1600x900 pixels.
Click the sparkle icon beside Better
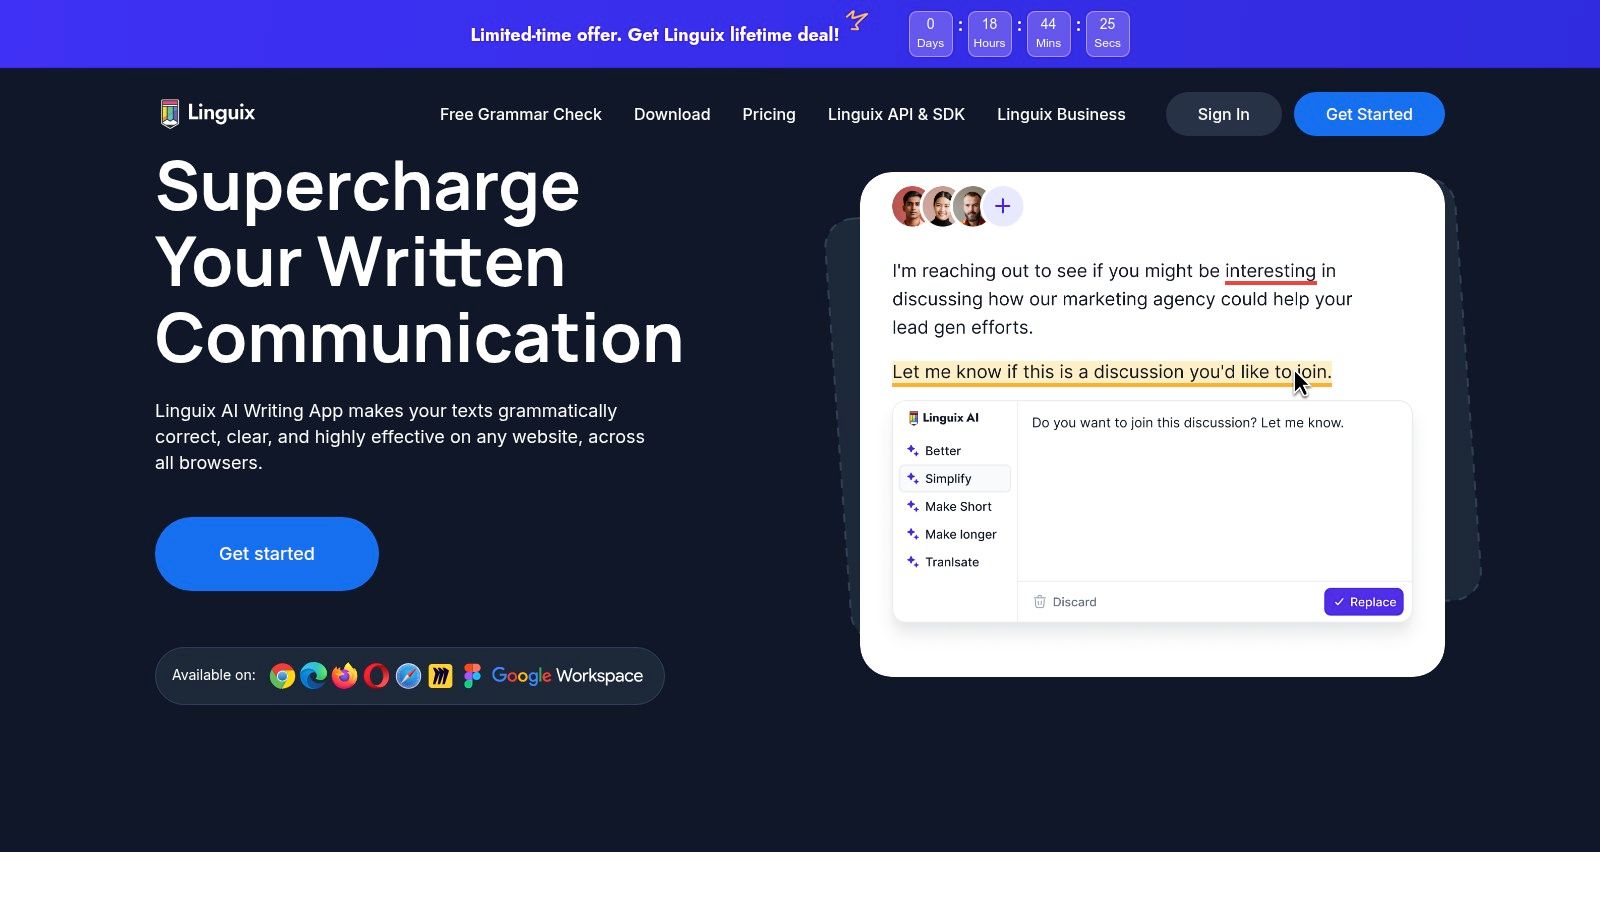click(913, 451)
